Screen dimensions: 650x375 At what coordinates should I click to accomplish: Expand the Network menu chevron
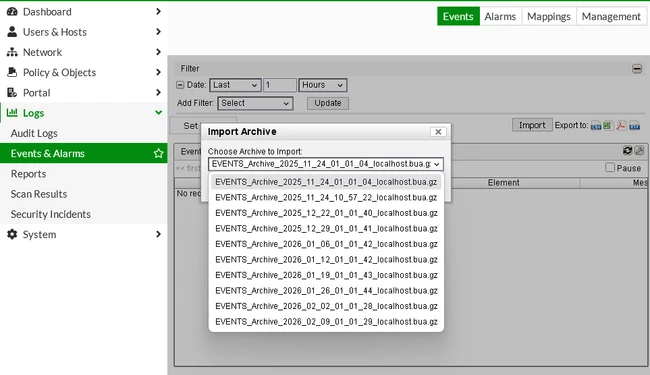158,52
